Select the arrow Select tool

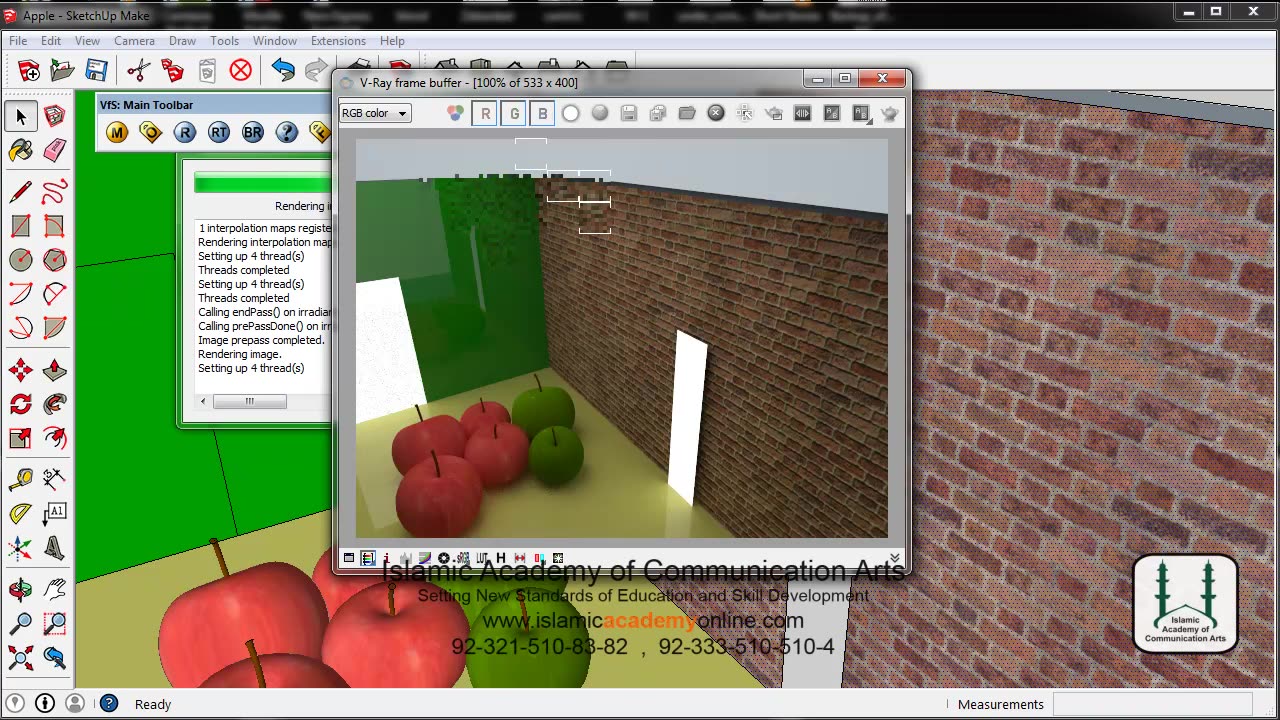21,117
